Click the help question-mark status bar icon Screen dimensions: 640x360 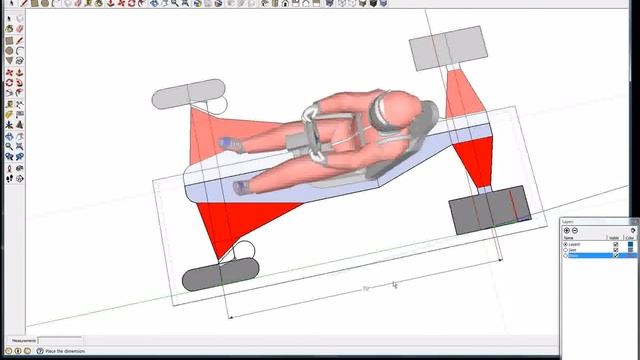tap(40, 351)
